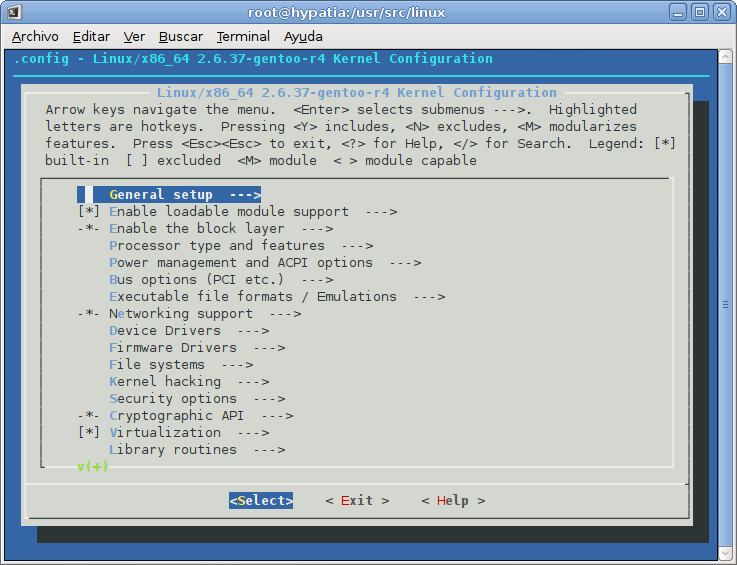Open Networking support entry
737x565 pixels.
[205, 314]
